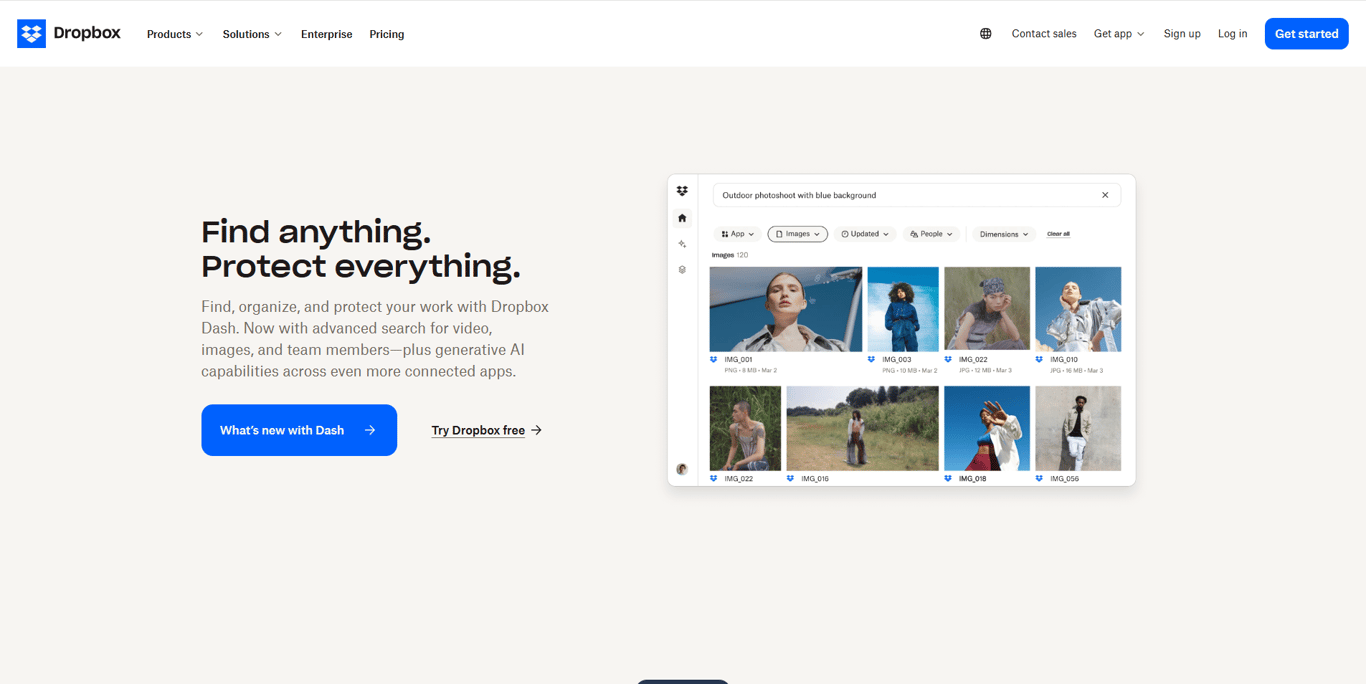Click Dropbox icon beside IMG_016
Image resolution: width=1366 pixels, height=684 pixels.
(791, 479)
